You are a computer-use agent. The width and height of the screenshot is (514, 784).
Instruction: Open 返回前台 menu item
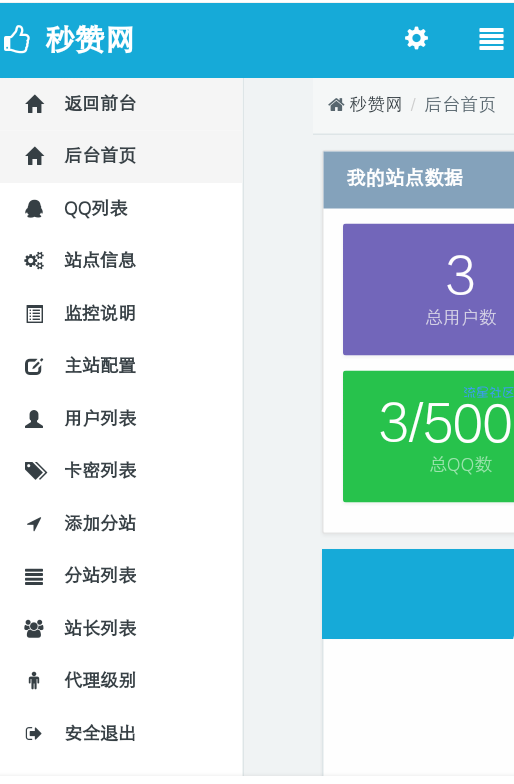[122, 104]
